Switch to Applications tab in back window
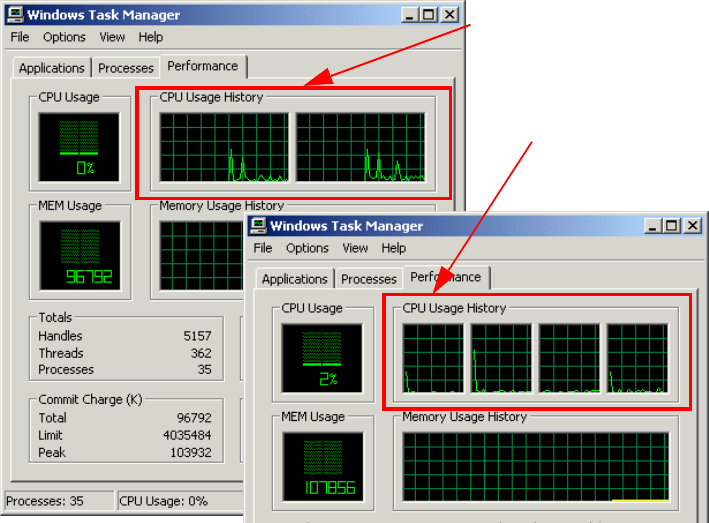The image size is (709, 523). coord(52,68)
